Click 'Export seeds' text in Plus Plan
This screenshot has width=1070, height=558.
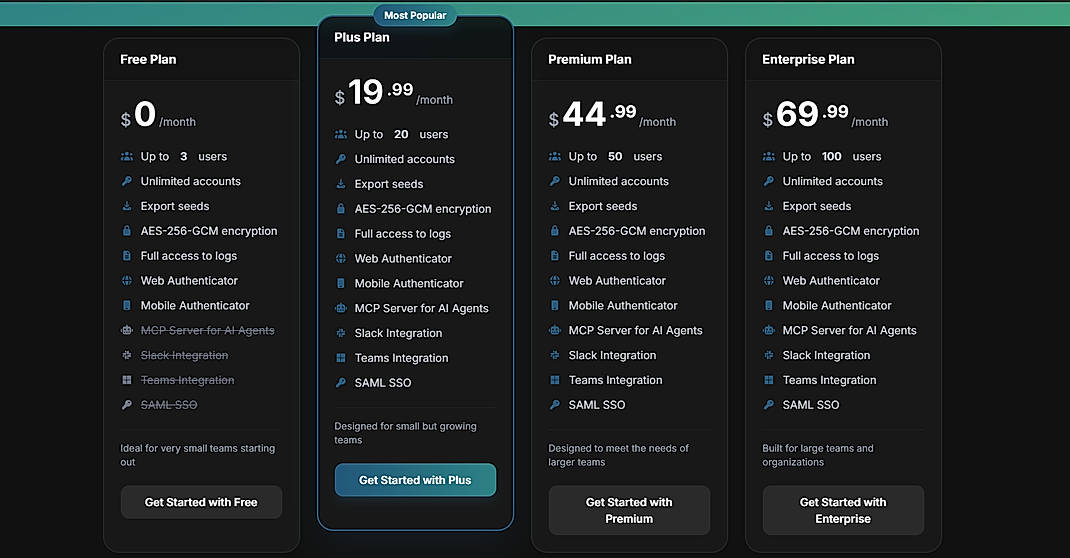pyautogui.click(x=389, y=184)
